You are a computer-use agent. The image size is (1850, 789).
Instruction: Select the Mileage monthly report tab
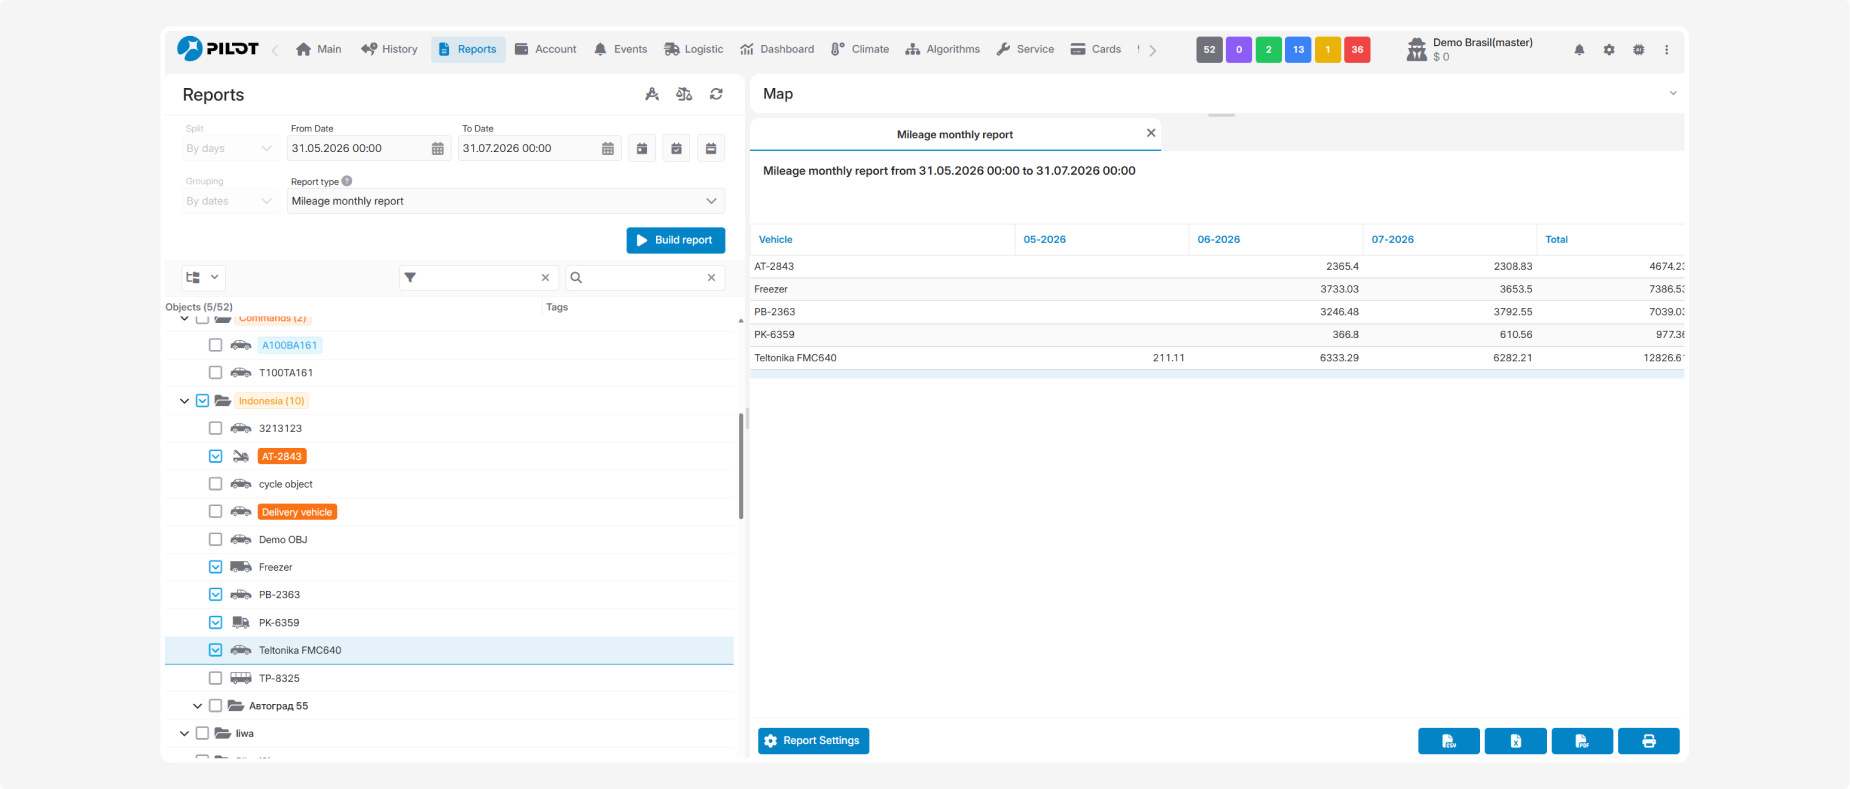[955, 134]
